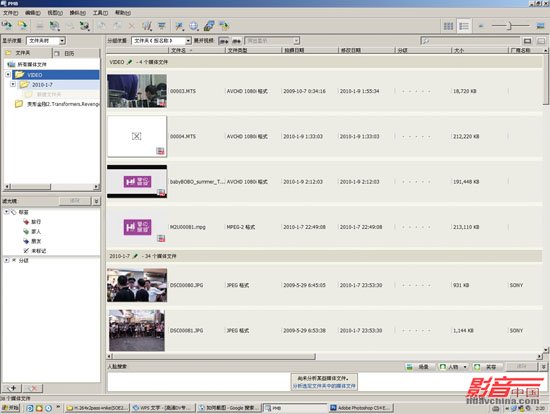Image resolution: width=550 pixels, height=414 pixels.
Task: Open the Edit menu
Action: (33, 13)
